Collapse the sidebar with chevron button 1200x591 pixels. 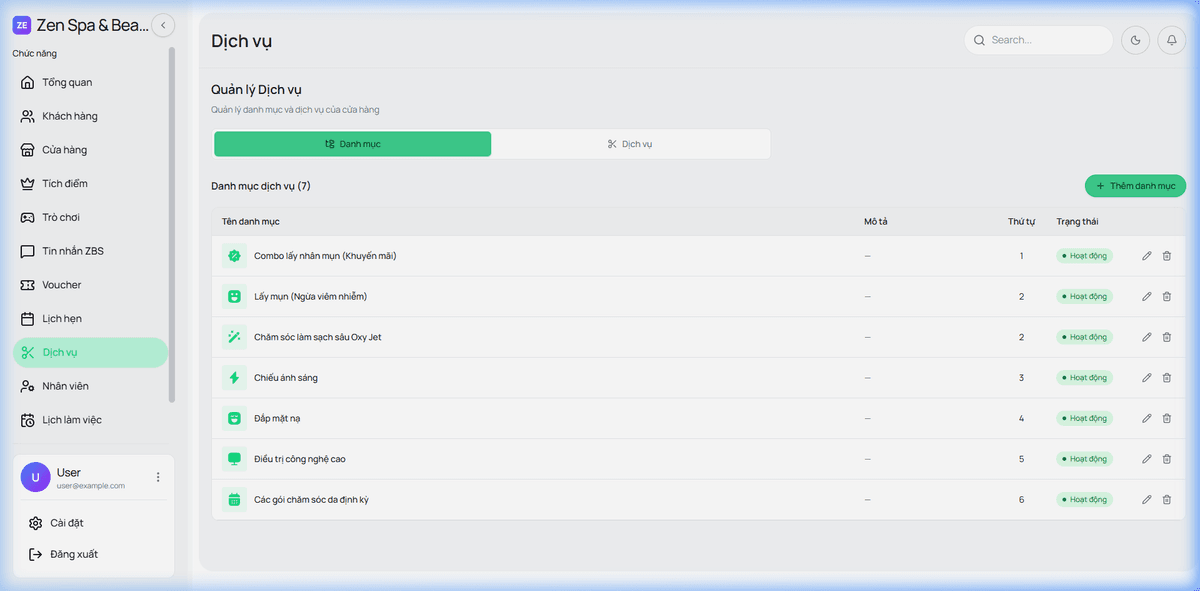coord(163,25)
